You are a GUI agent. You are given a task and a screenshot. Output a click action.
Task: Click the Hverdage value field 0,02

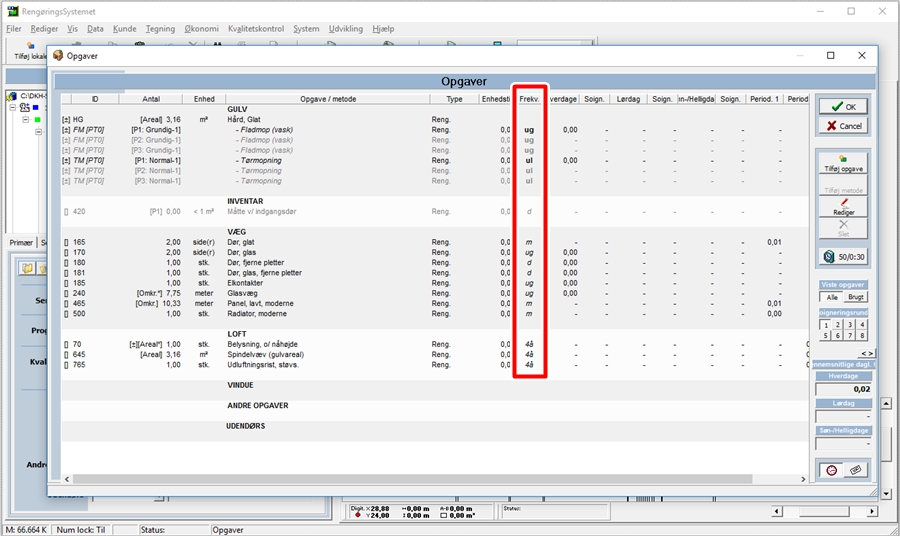pos(843,389)
